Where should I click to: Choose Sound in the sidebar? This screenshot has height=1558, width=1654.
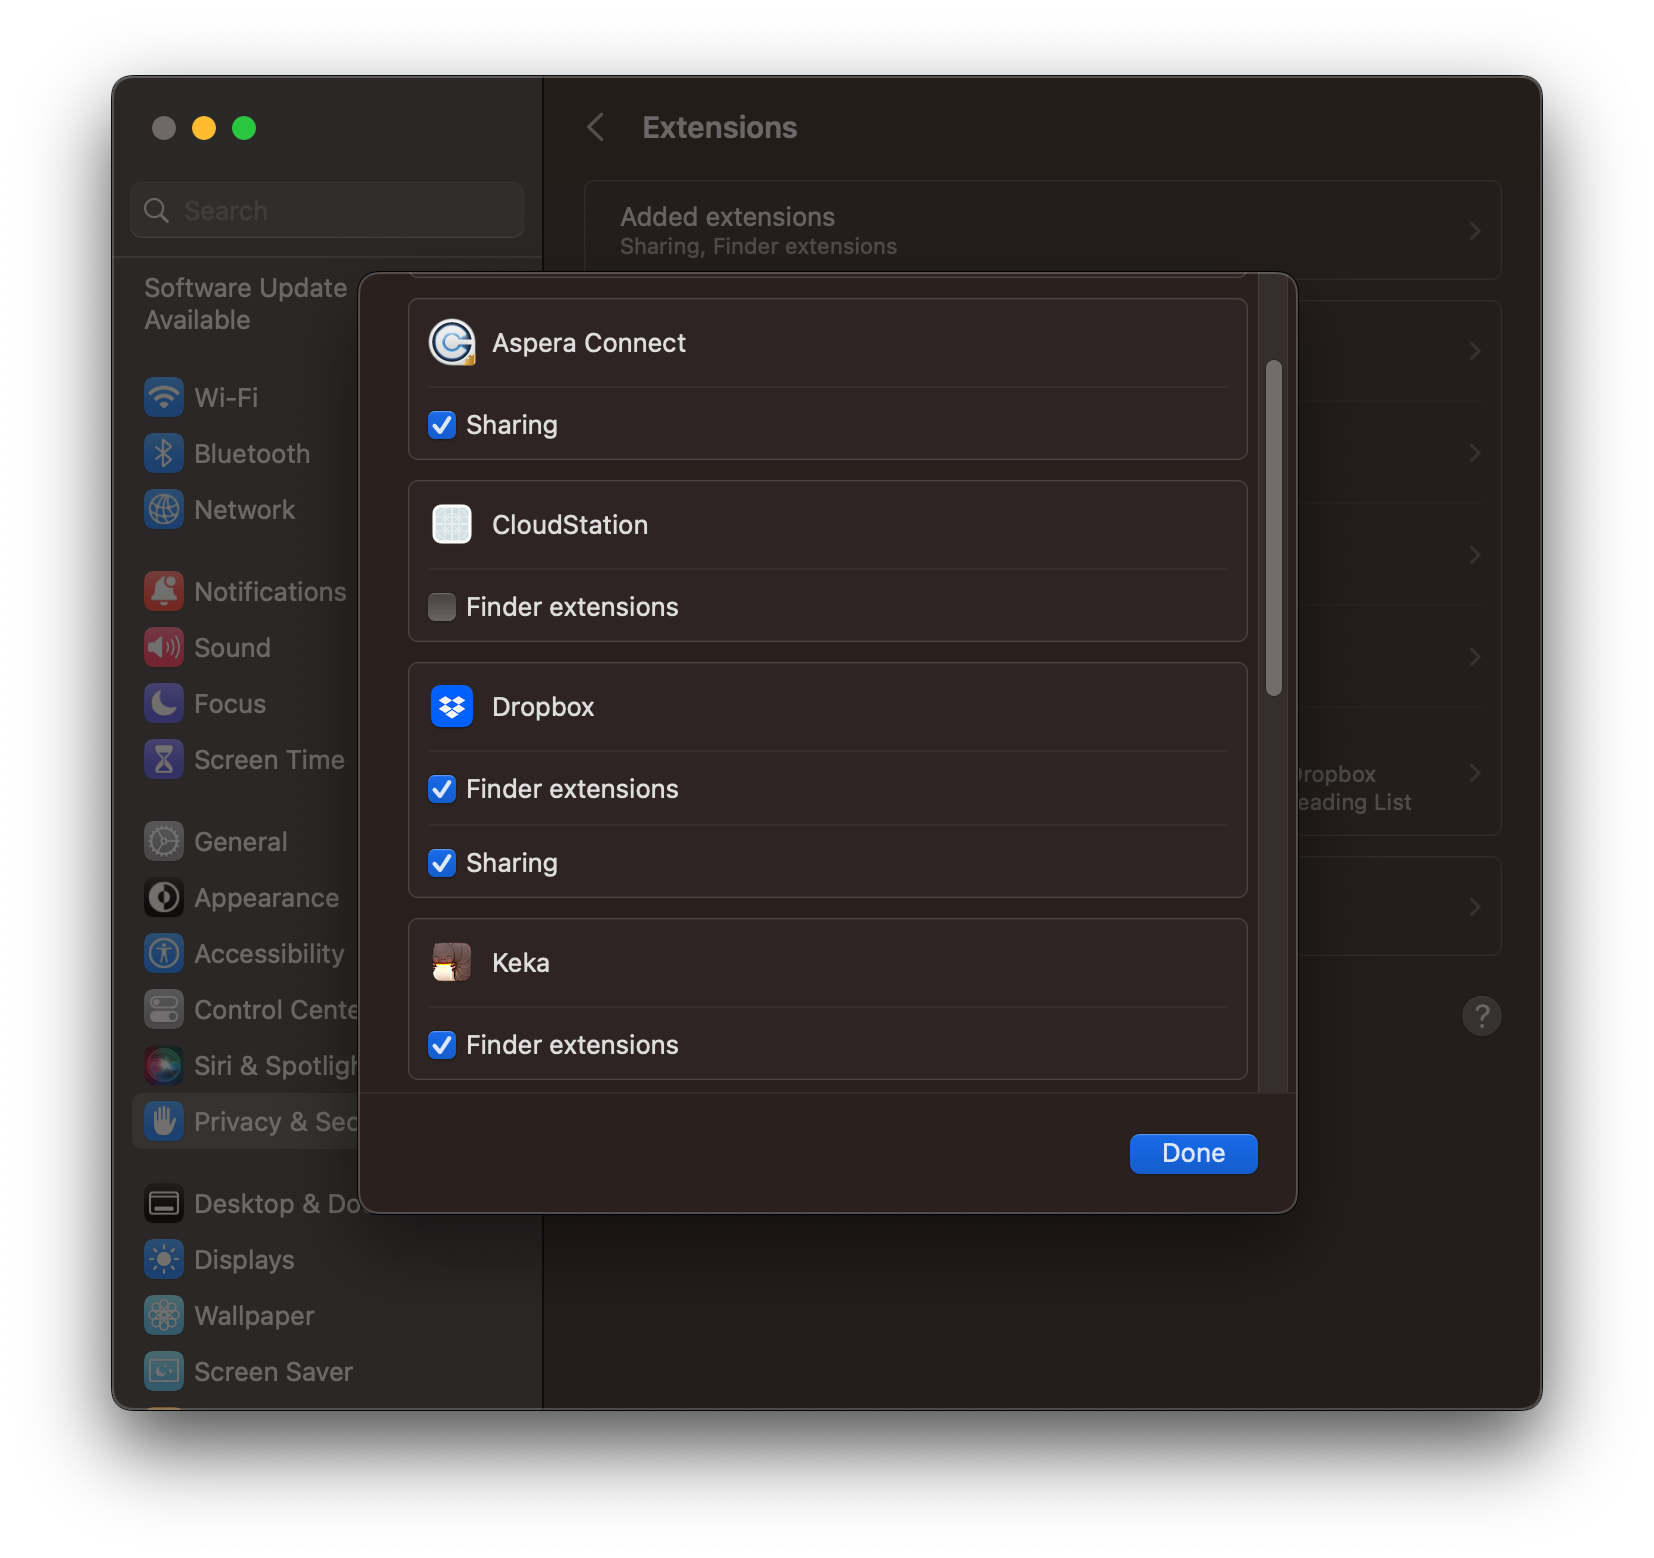(232, 647)
